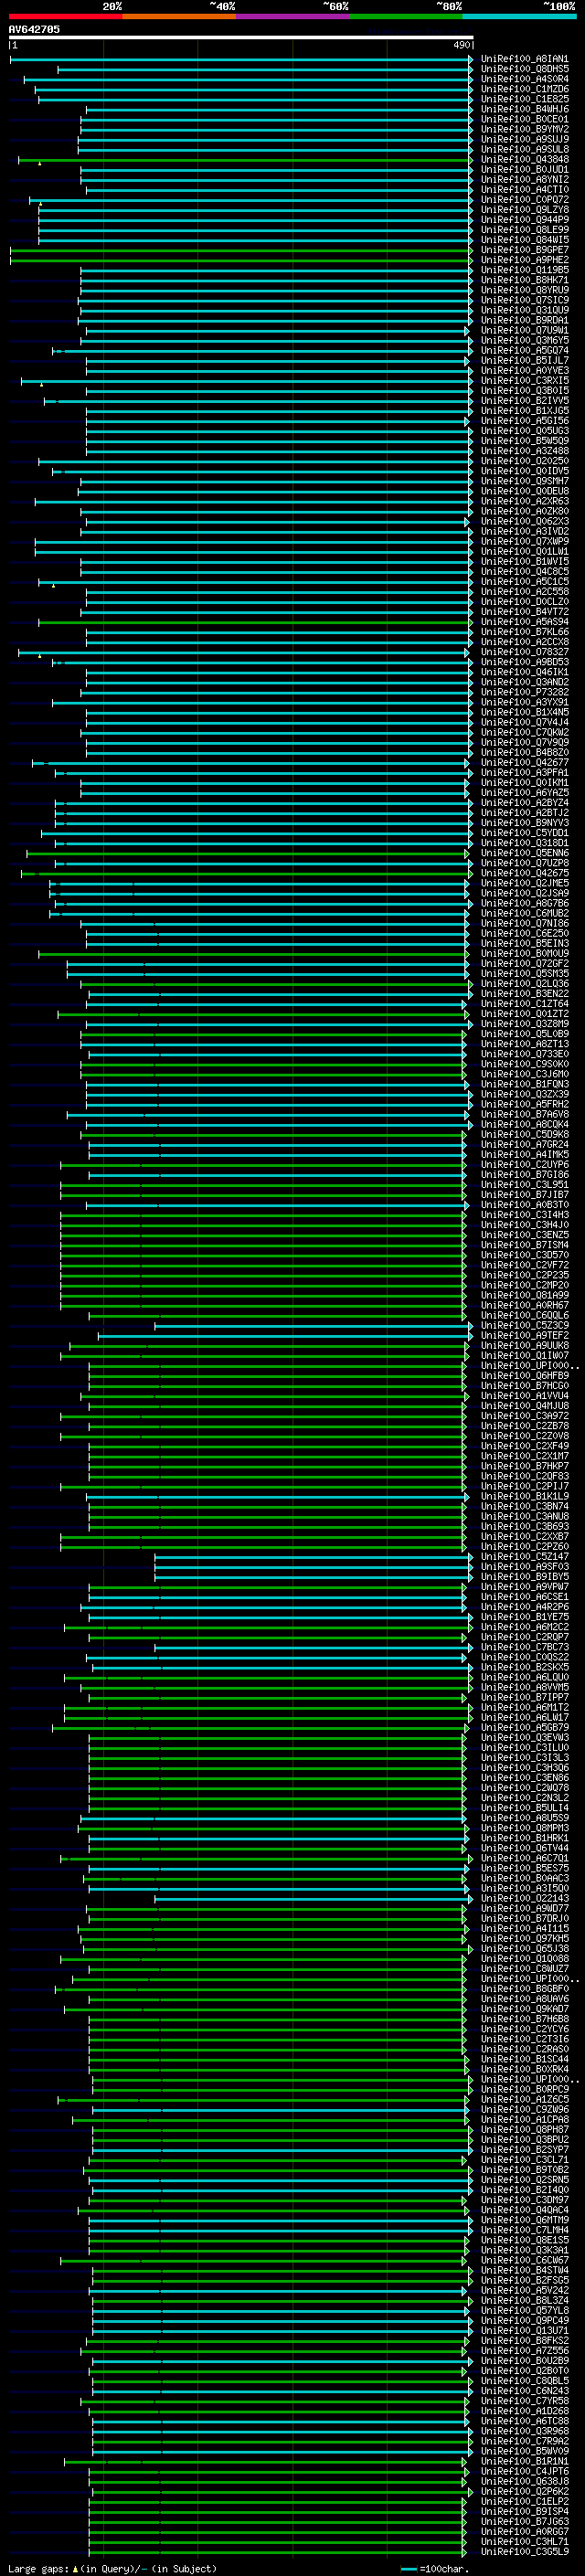
Task: Select hit label UniRef100_A9PHE2
Action: pos(524,260)
